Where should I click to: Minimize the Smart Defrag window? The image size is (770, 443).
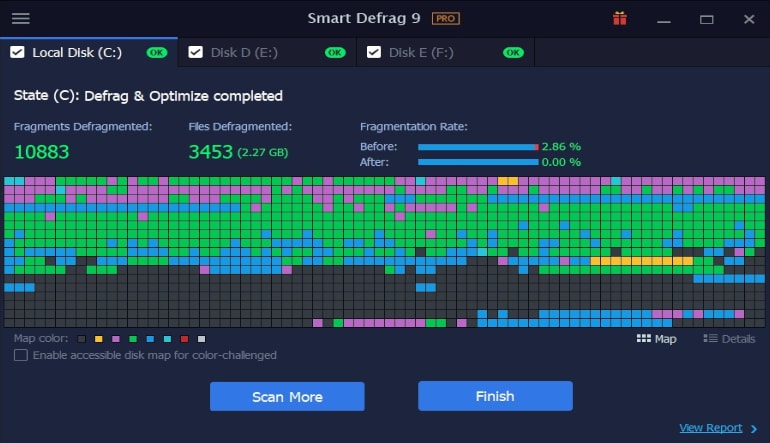[664, 20]
